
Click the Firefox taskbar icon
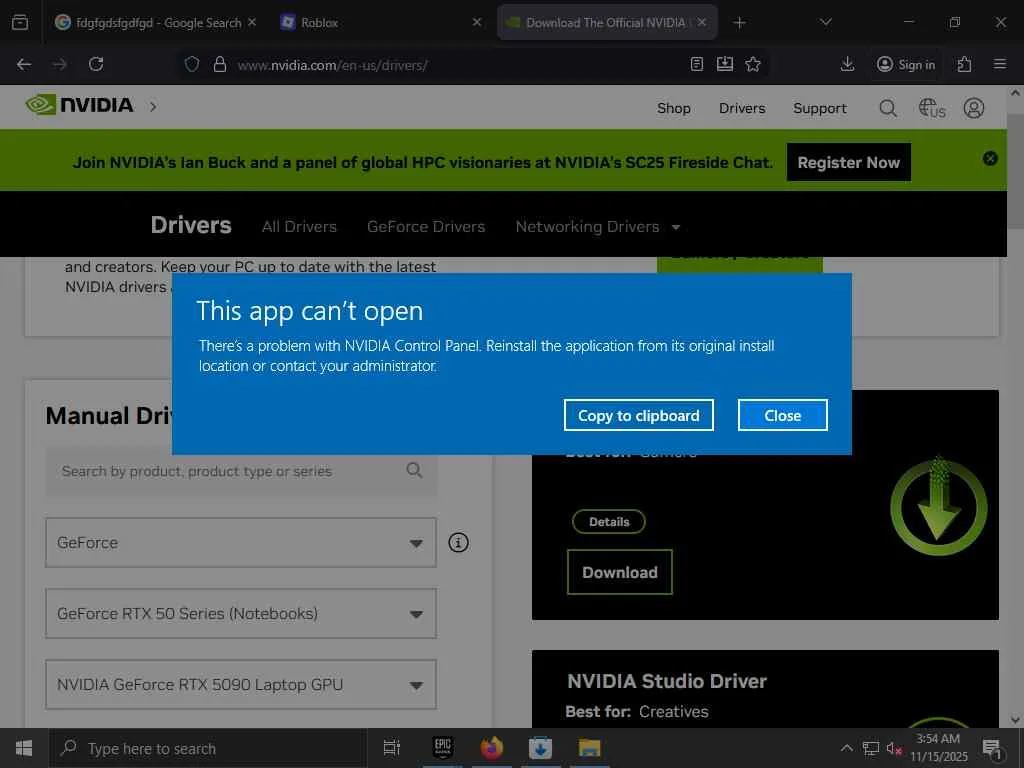[492, 748]
